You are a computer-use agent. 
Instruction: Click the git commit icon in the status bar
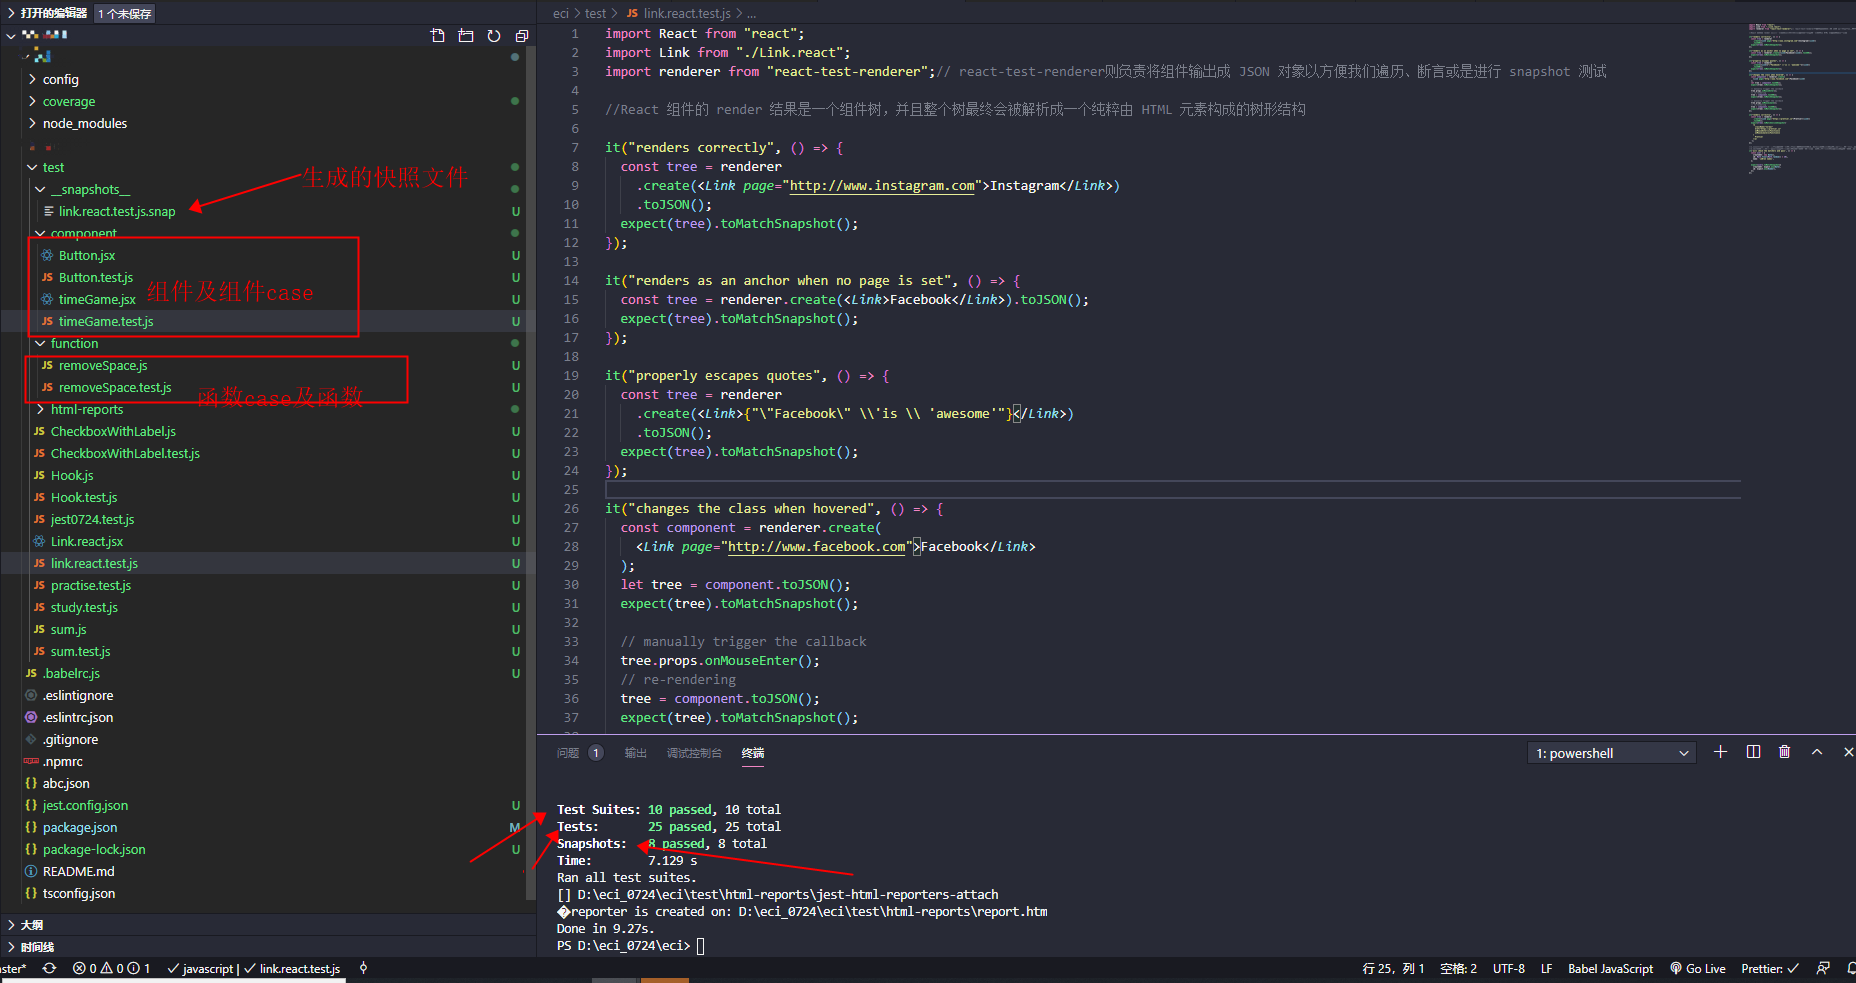click(363, 968)
